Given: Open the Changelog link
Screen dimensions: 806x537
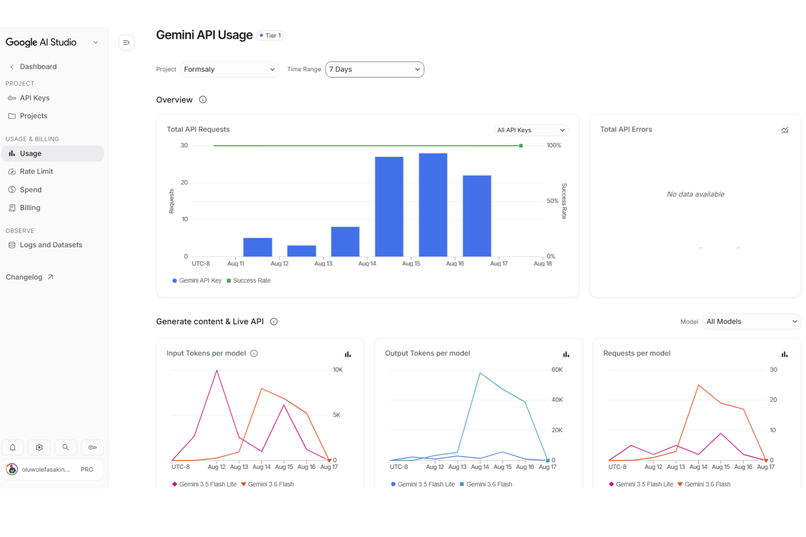Looking at the screenshot, I should tap(29, 277).
